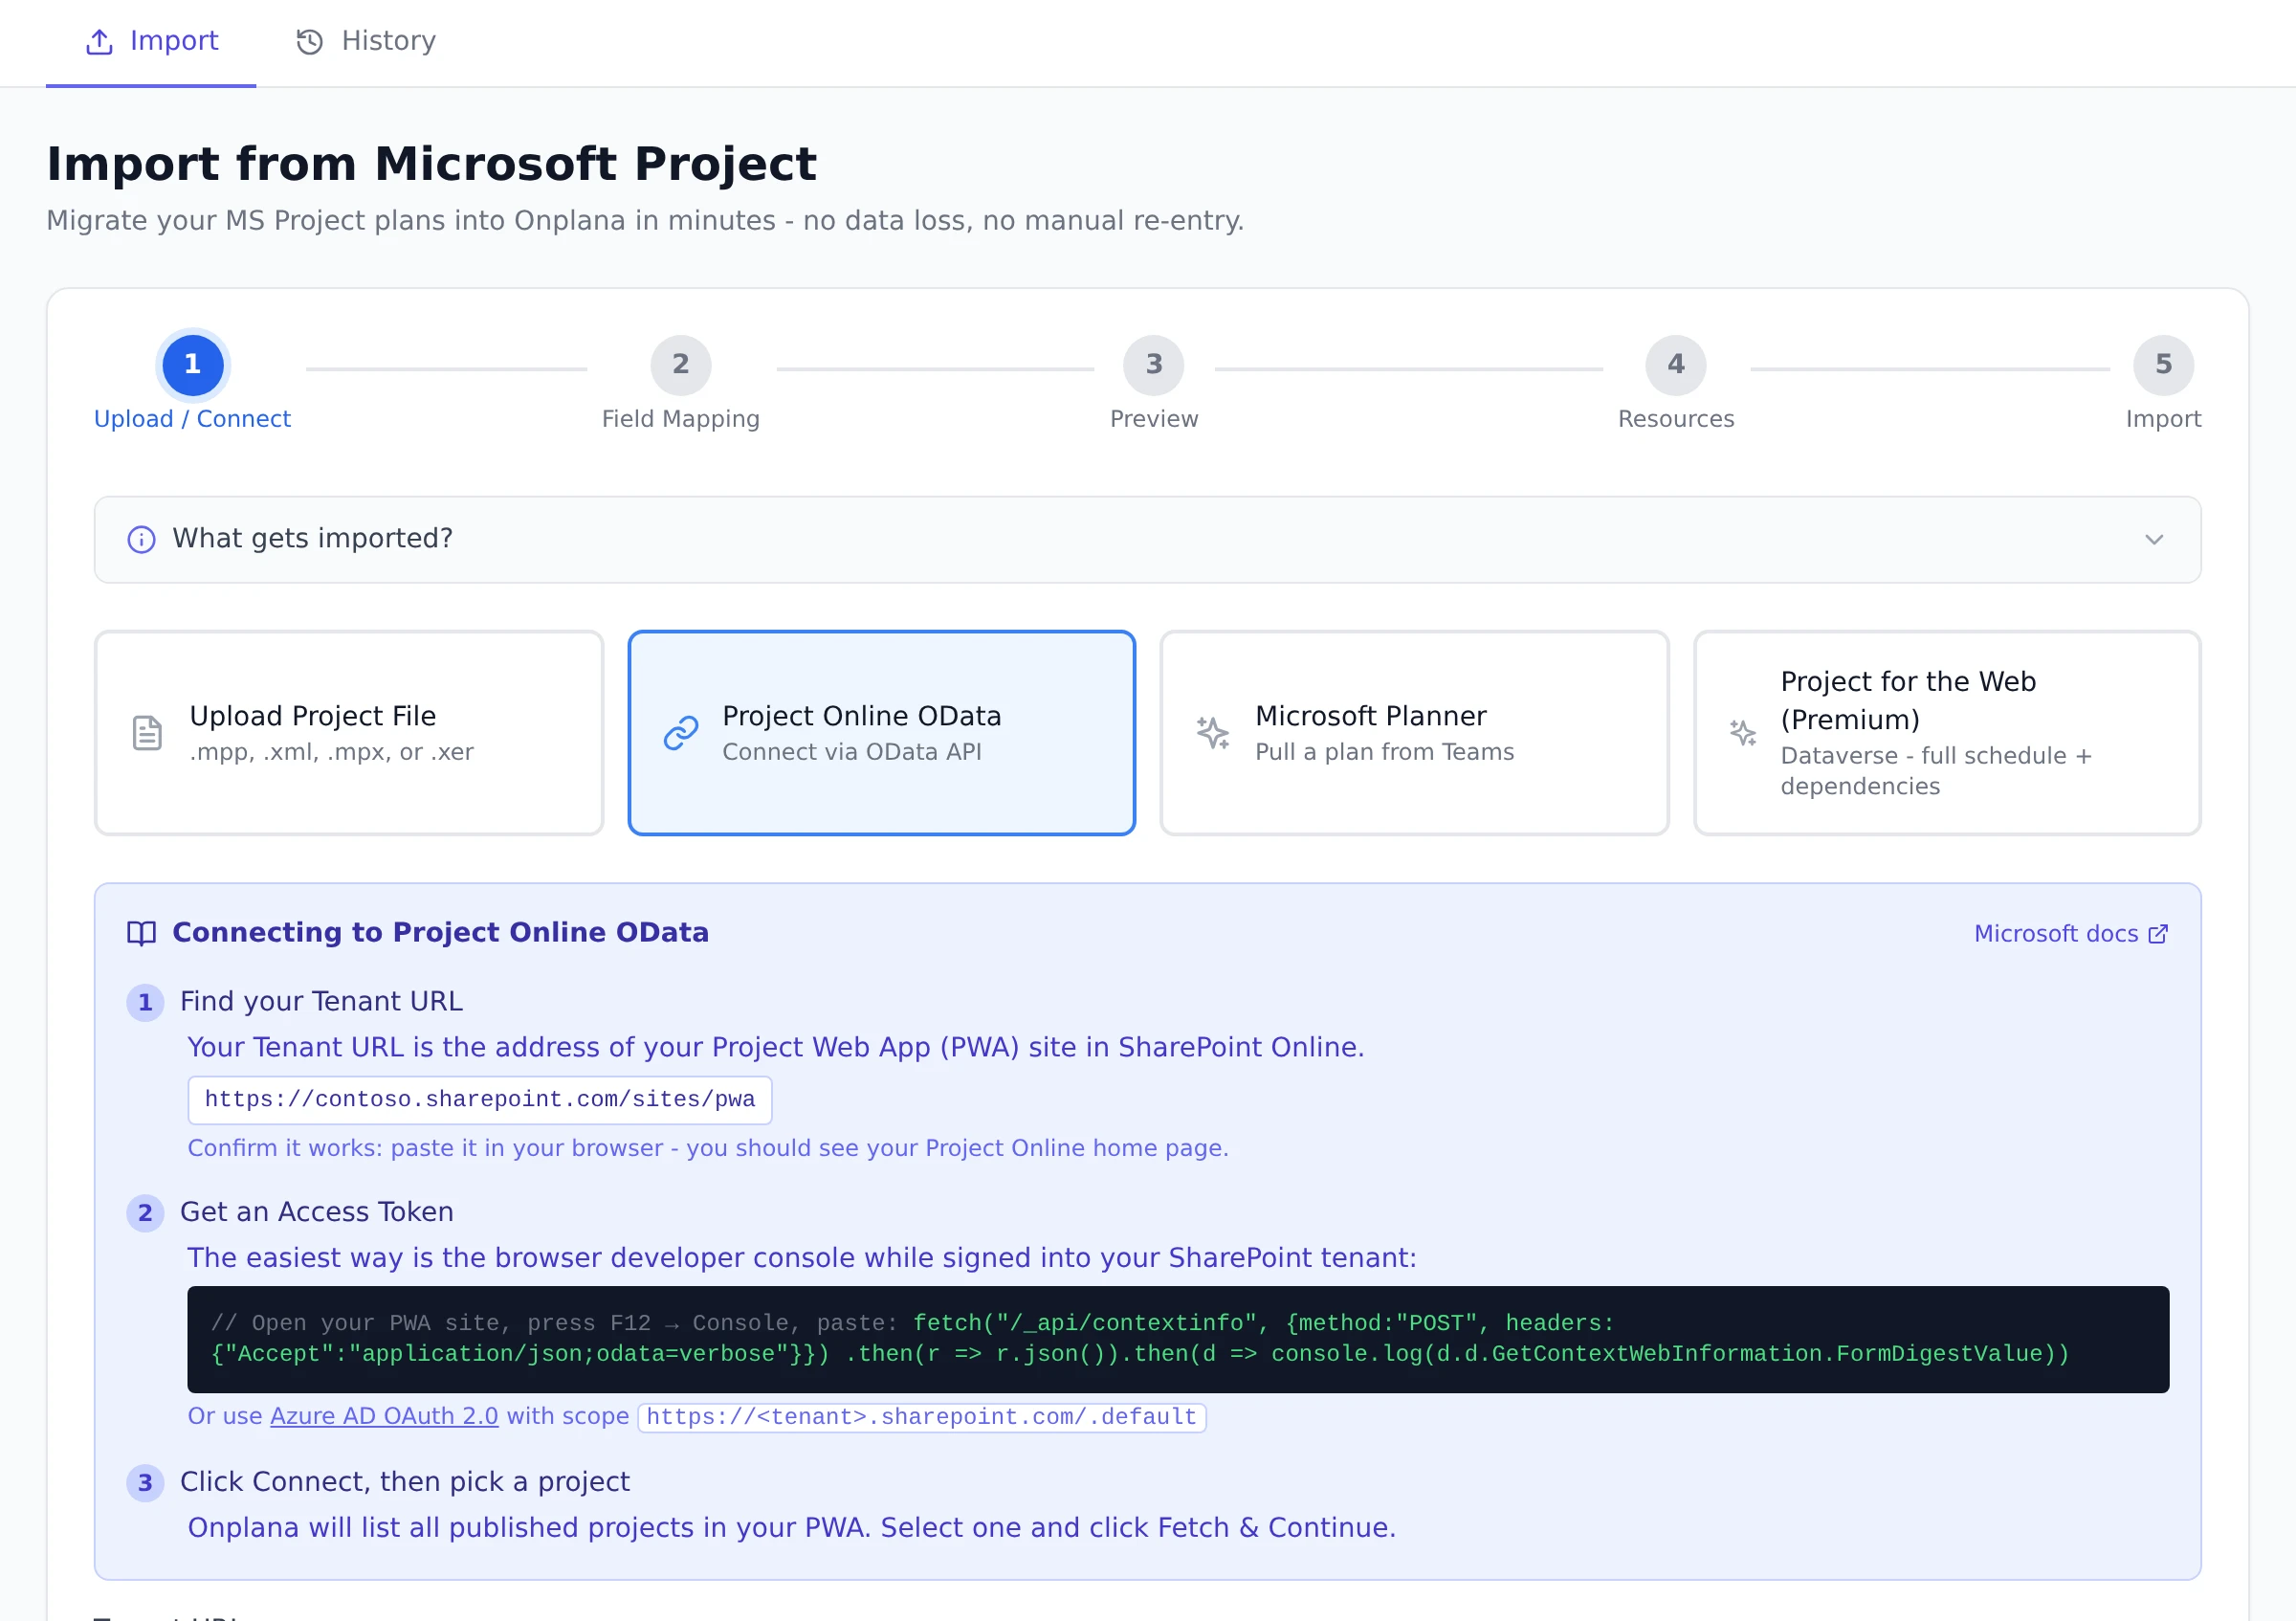Click the Click Connect, then pick a project title

click(x=404, y=1482)
